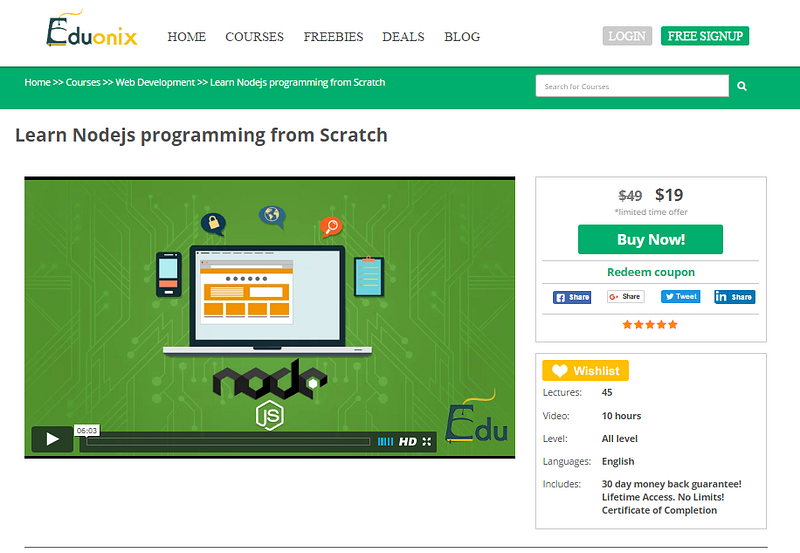Viewport: 800px width, 553px height.
Task: Click the video progress bar
Action: 228,442
